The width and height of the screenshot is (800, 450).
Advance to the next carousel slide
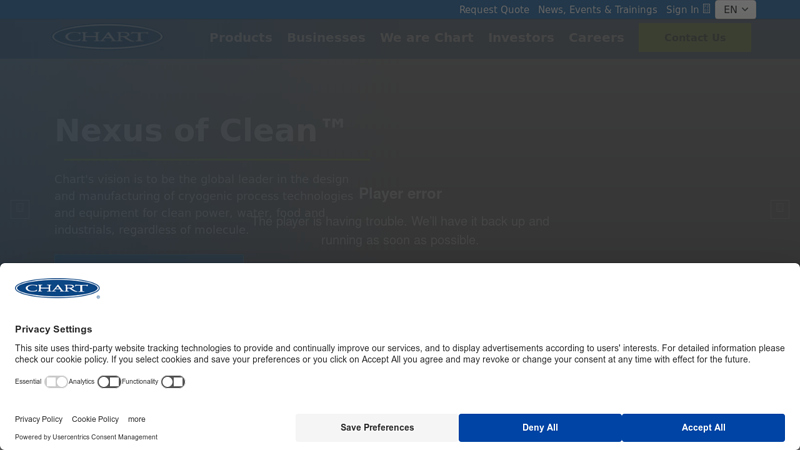pos(780,209)
